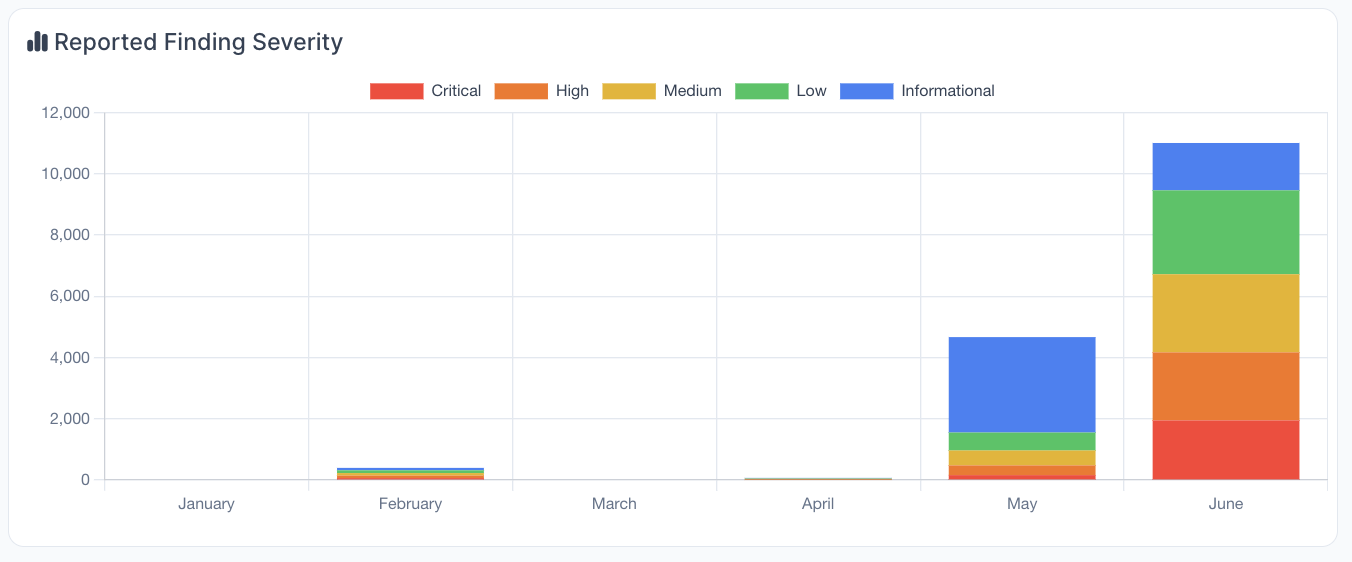Image resolution: width=1352 pixels, height=562 pixels.
Task: Click the June Medium yellow bar segment
Action: [x=1225, y=313]
